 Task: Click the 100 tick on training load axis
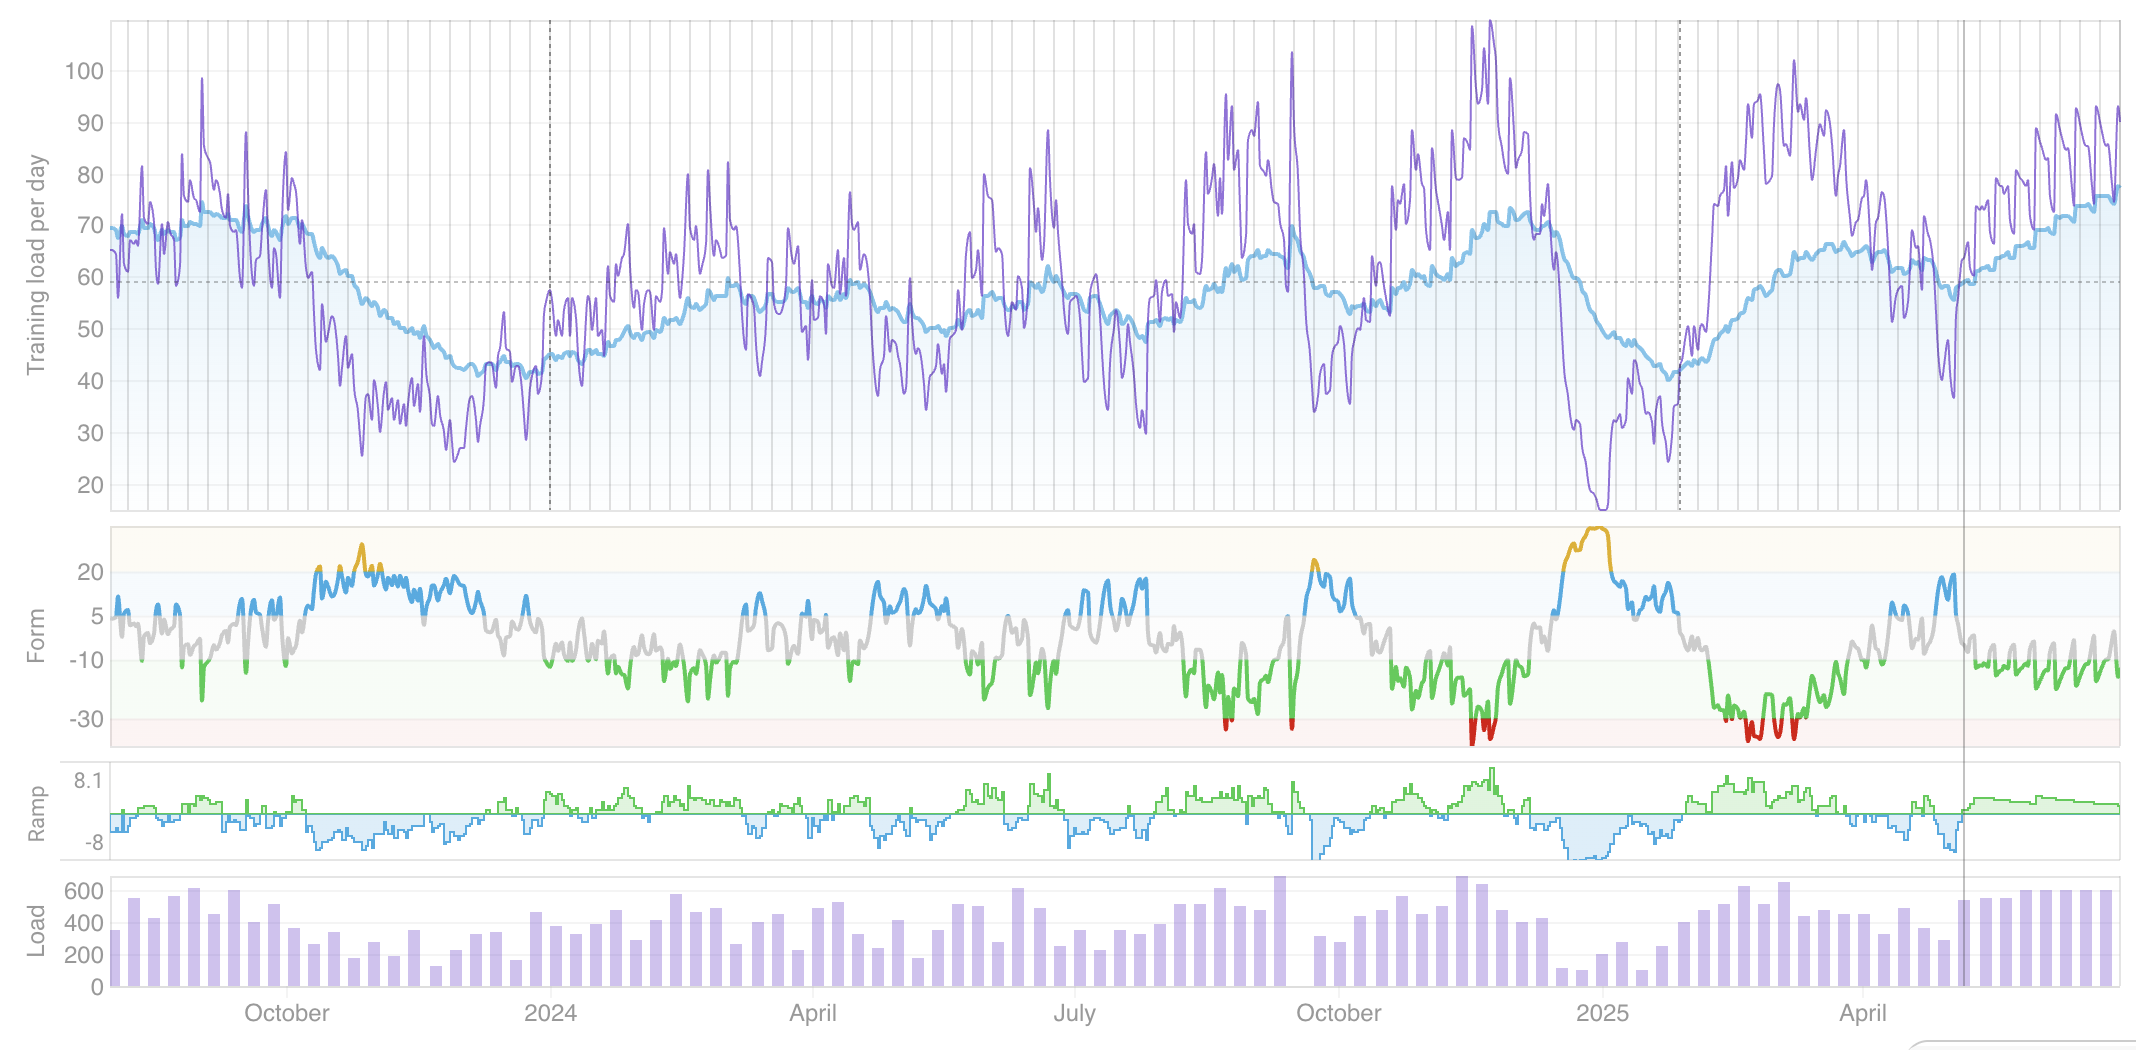[84, 71]
